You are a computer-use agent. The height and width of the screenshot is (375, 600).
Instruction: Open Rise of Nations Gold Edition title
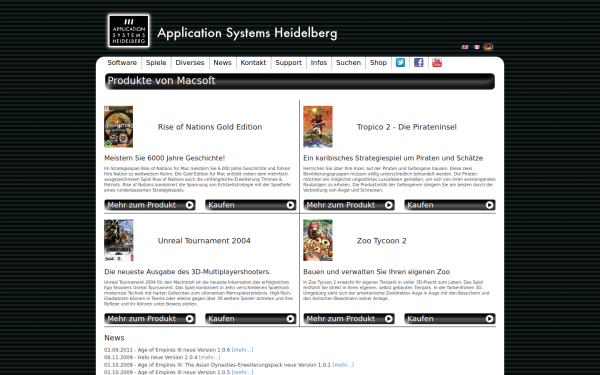[210, 127]
